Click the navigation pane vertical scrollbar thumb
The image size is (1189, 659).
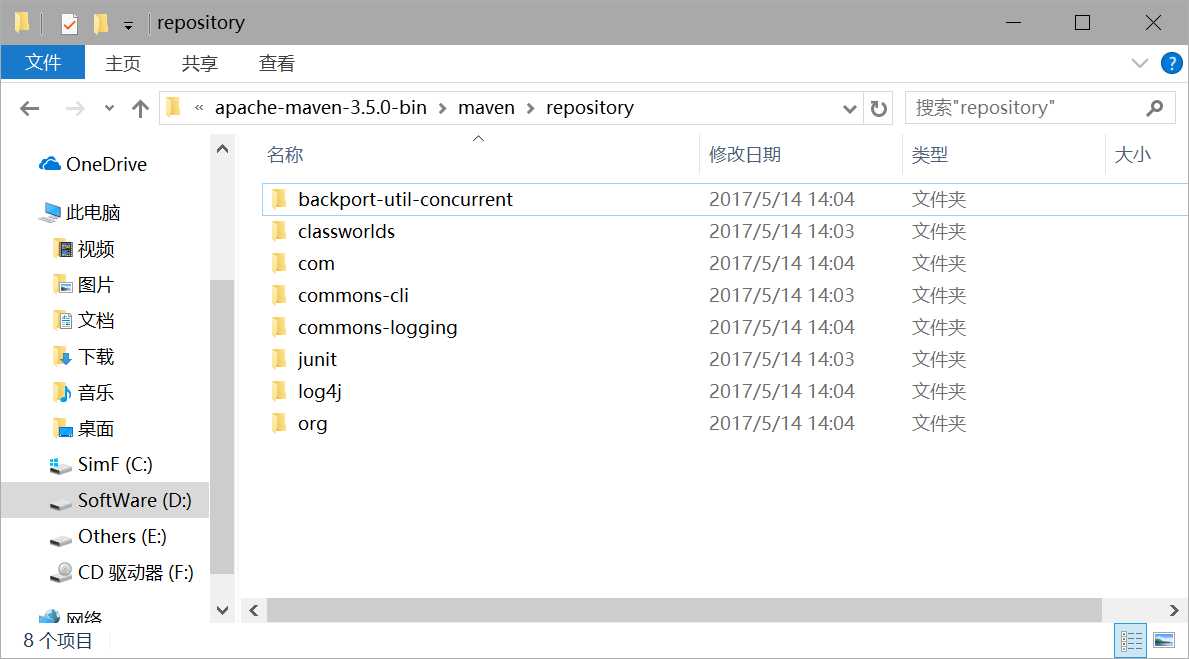(222, 427)
